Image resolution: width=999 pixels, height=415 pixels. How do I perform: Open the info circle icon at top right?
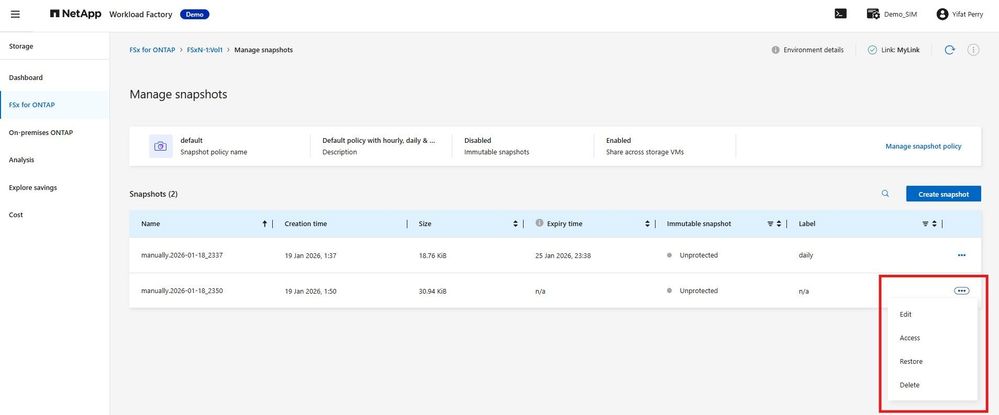click(973, 50)
